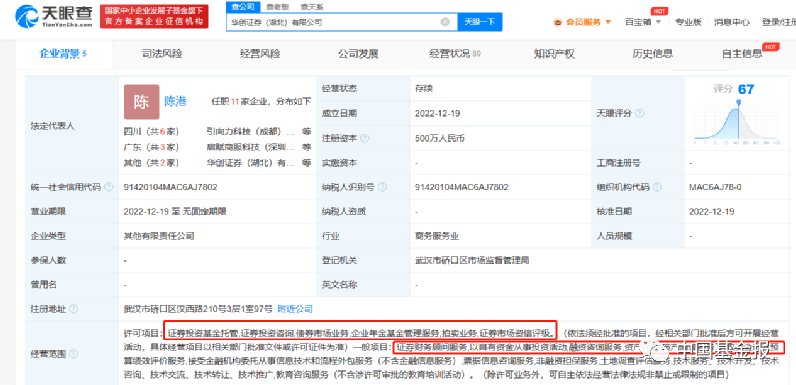Clear the search box with the X icon
This screenshot has width=796, height=385.
(x=445, y=22)
